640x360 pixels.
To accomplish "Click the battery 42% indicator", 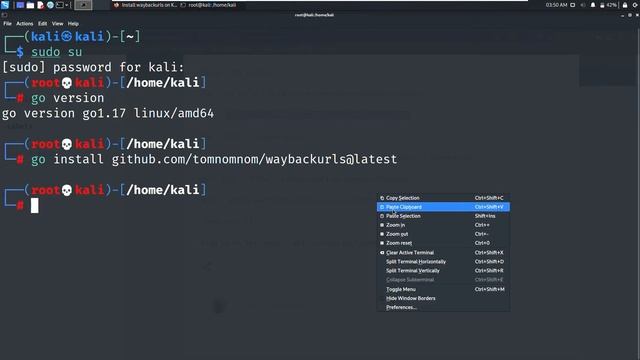I will pyautogui.click(x=608, y=5).
